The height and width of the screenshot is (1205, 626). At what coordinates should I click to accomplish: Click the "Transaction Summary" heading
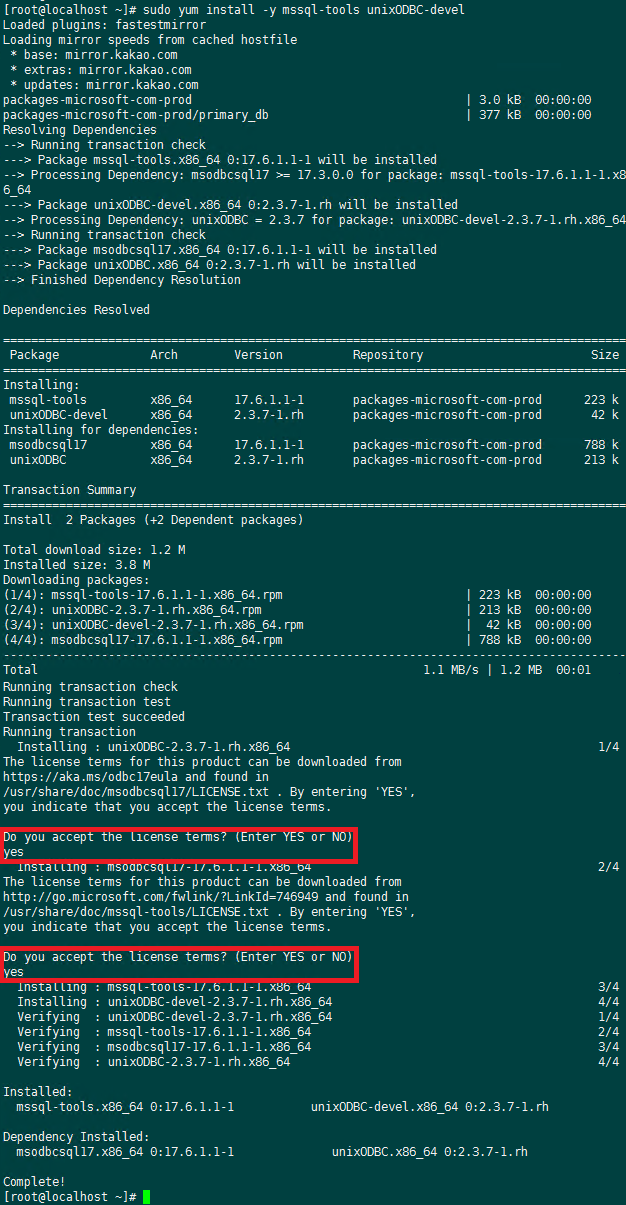pos(69,490)
